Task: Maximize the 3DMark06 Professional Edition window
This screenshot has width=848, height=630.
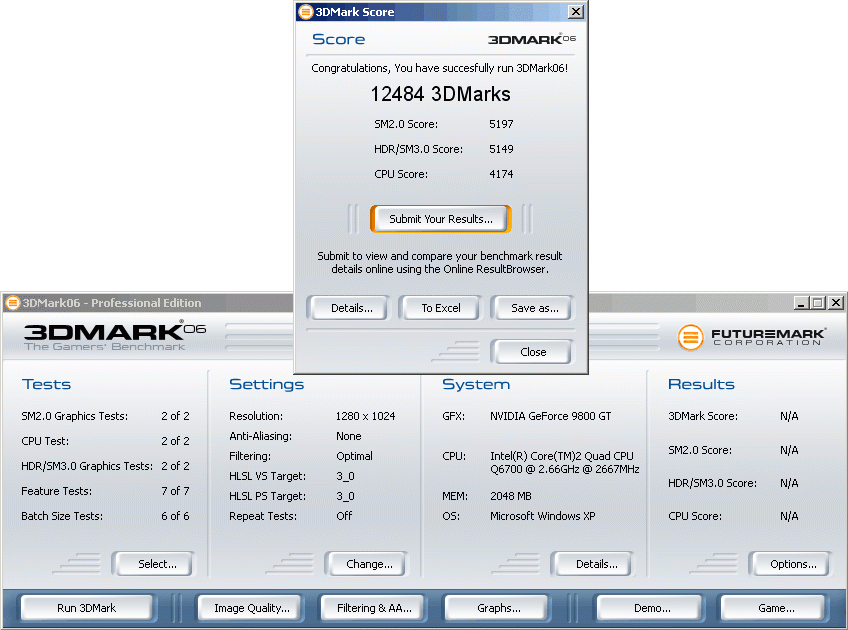Action: pyautogui.click(x=818, y=303)
